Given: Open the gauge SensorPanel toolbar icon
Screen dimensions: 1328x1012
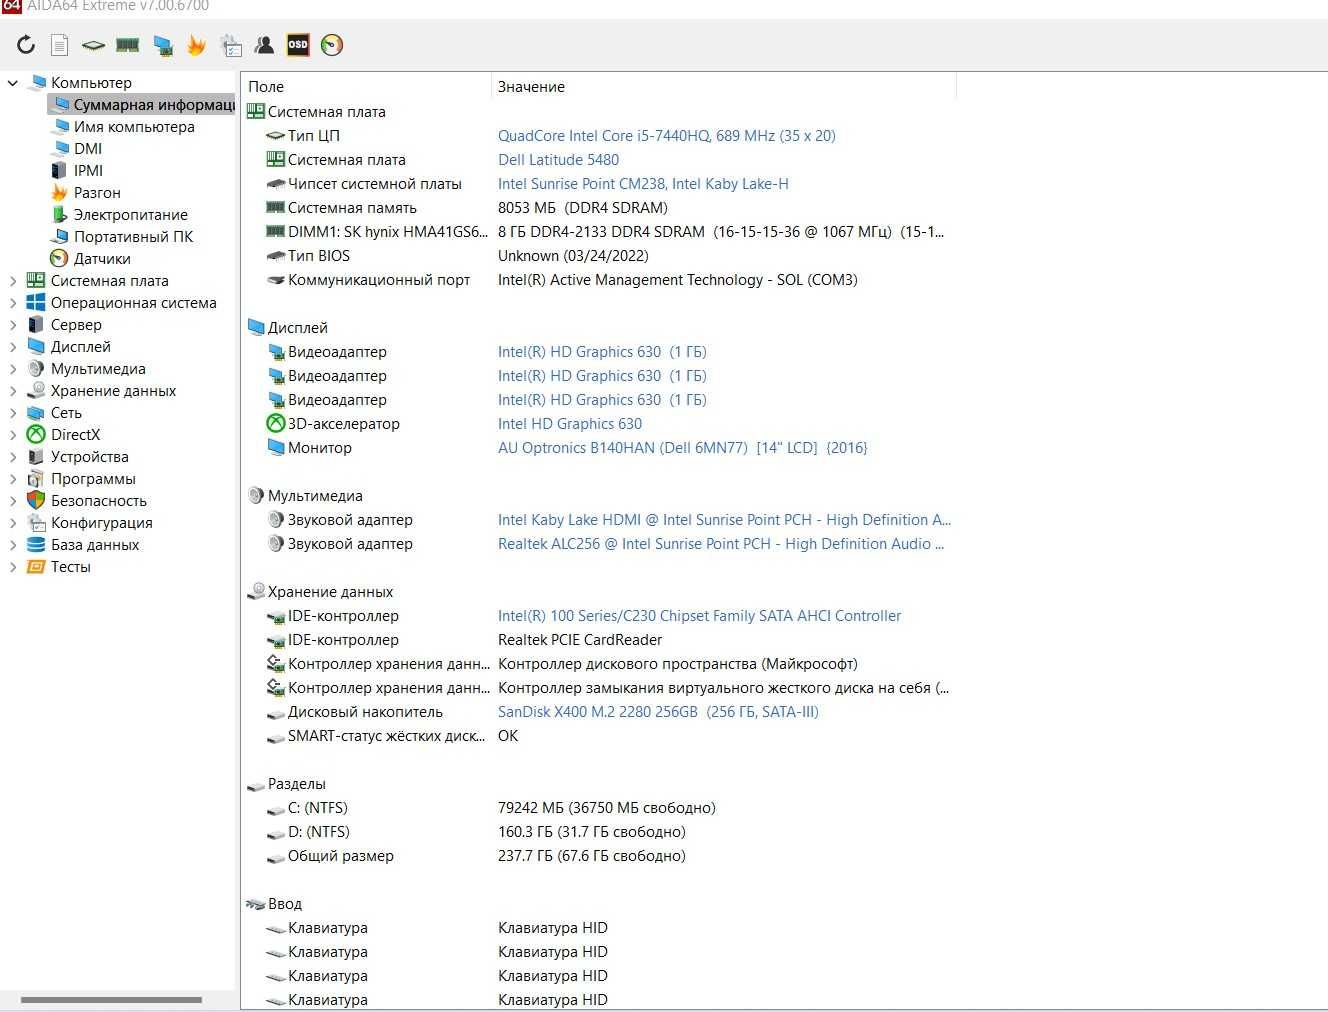Looking at the screenshot, I should (x=332, y=44).
